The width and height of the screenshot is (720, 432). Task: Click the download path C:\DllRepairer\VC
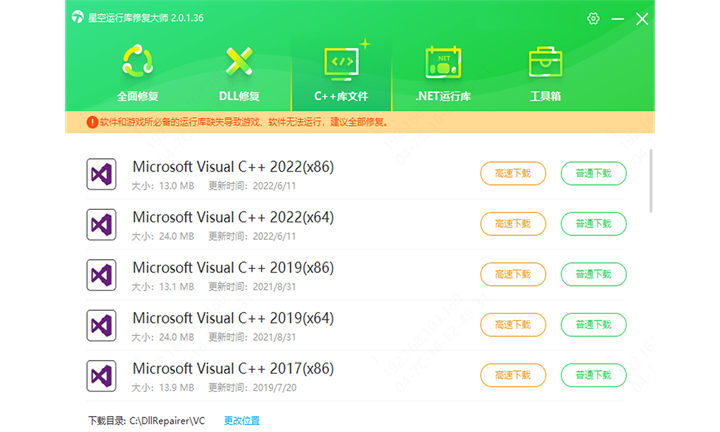167,421
